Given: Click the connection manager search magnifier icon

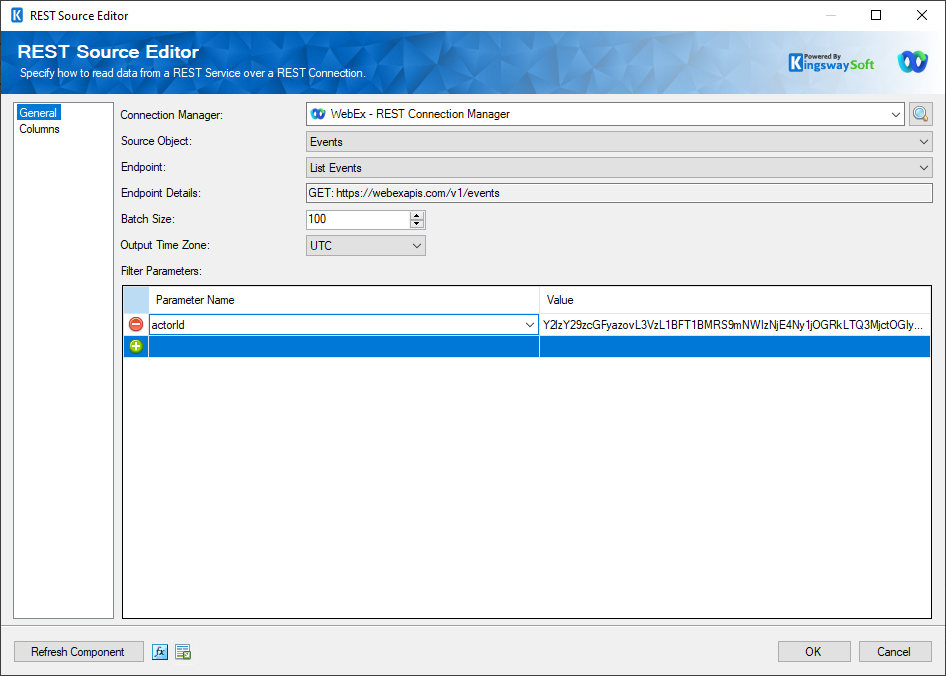Looking at the screenshot, I should click(x=920, y=114).
